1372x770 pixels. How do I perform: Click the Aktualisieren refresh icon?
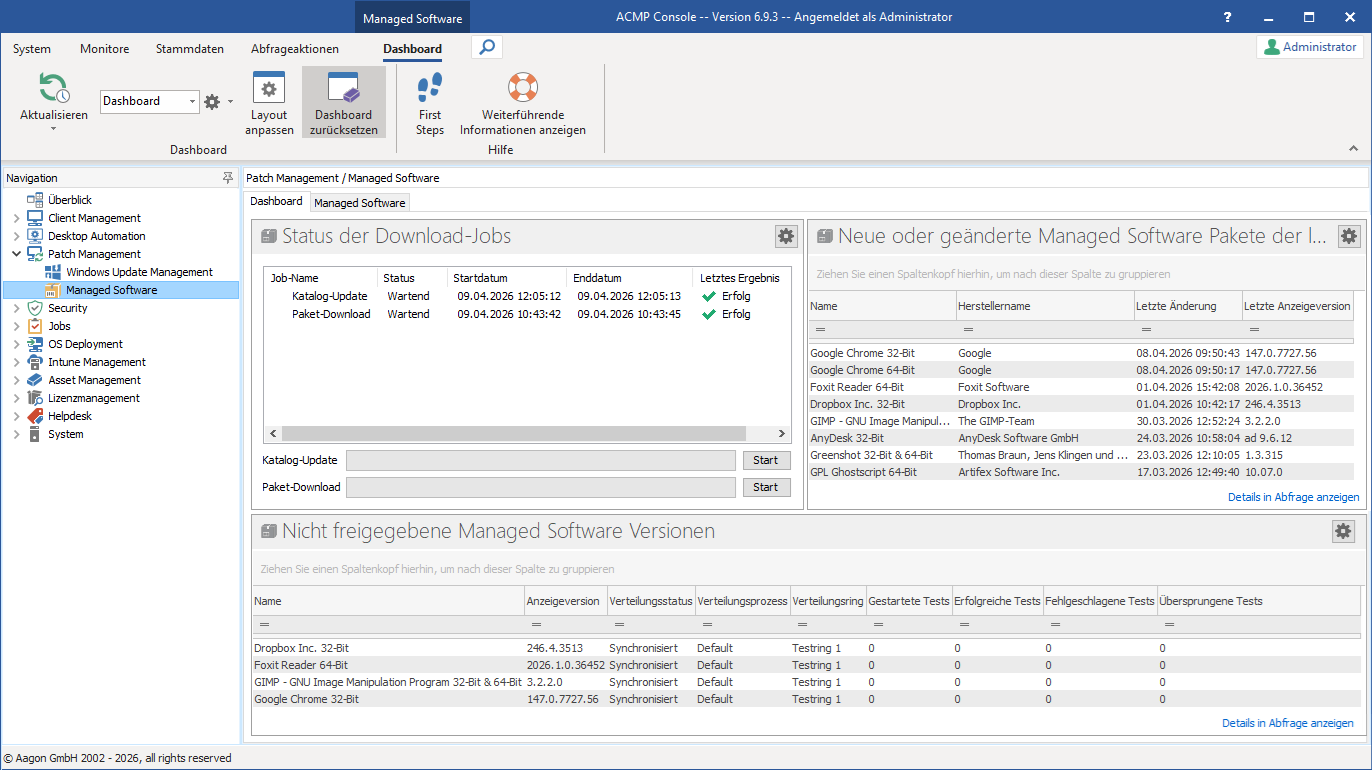coord(54,88)
